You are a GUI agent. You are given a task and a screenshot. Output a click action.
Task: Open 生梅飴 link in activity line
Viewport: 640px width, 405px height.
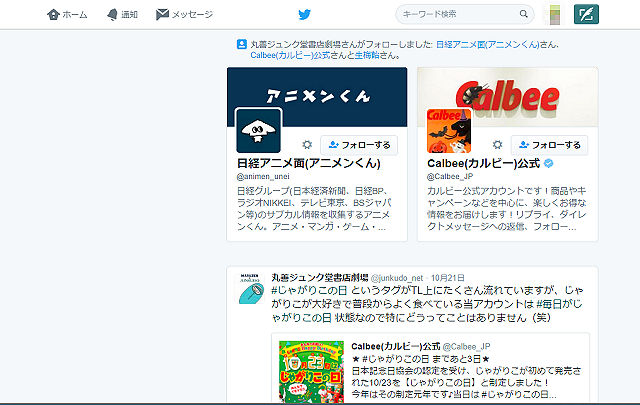point(367,55)
